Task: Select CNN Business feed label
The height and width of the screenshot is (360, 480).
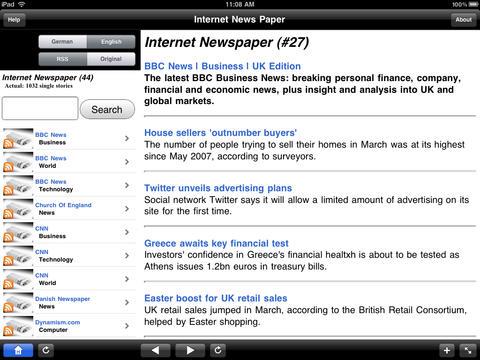Action: (x=50, y=232)
